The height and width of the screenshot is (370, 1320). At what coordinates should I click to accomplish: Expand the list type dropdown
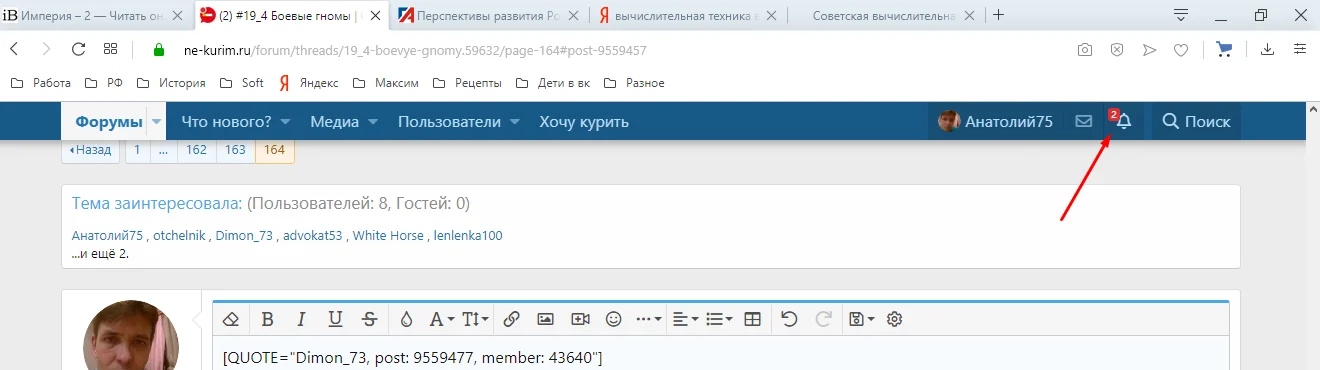click(719, 319)
